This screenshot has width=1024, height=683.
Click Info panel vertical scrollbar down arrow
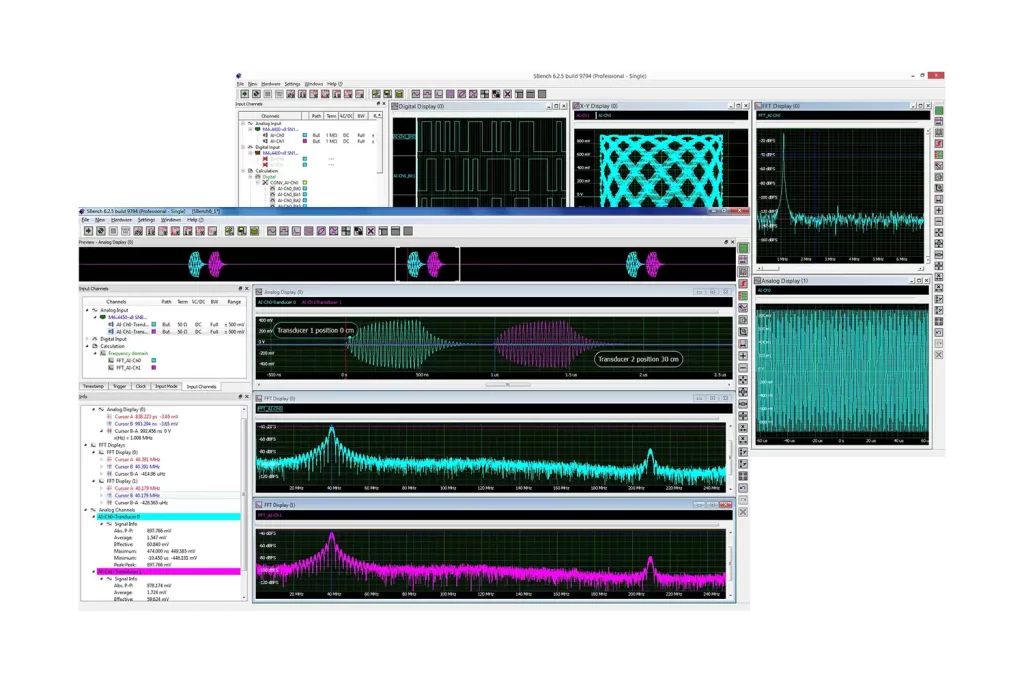pos(244,597)
